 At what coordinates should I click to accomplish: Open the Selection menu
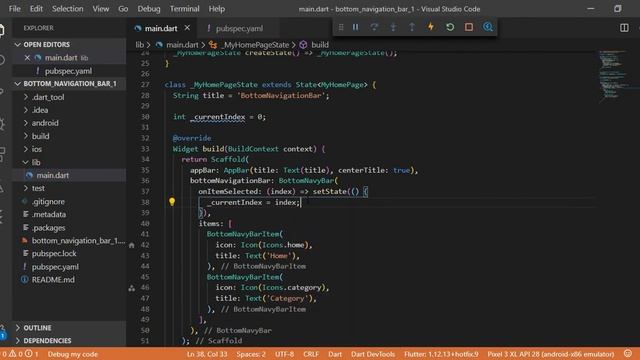pos(67,9)
